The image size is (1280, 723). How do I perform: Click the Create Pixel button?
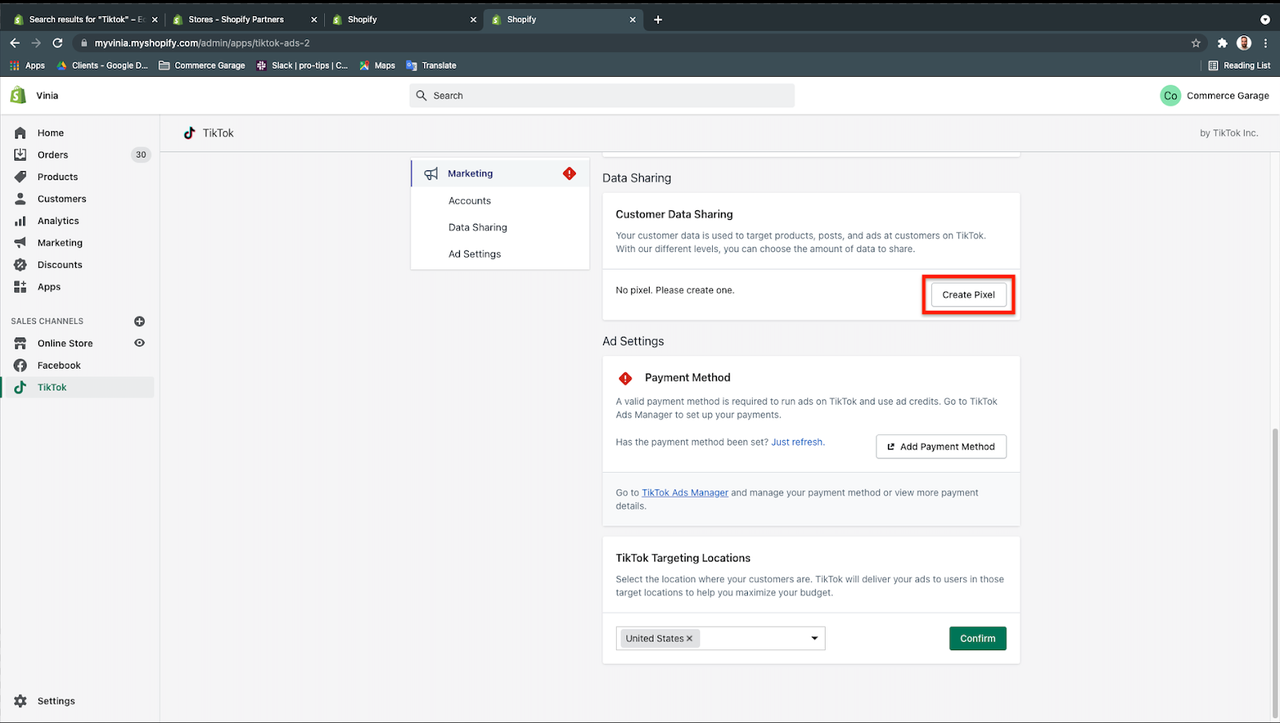[968, 295]
